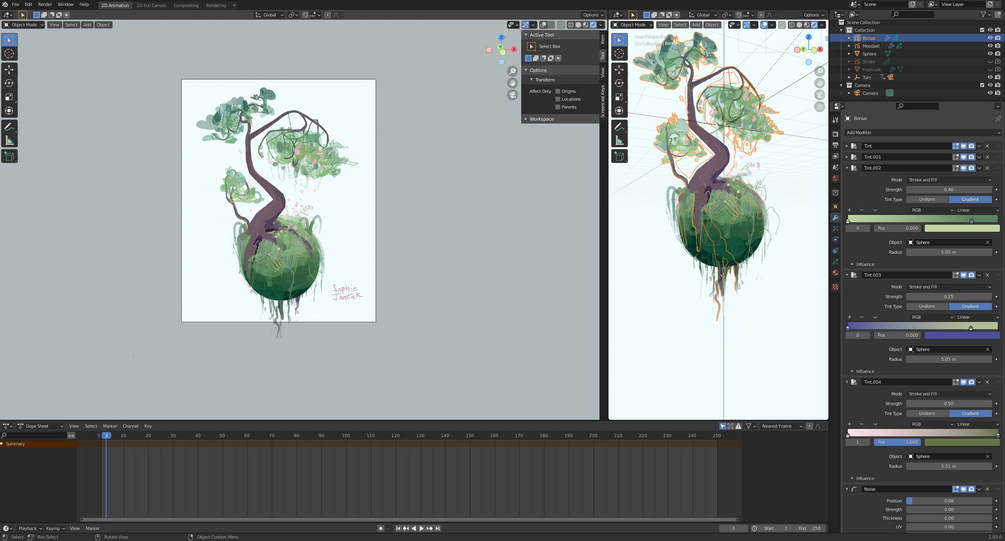
Task: Open the Add menu in left viewport header
Action: (x=87, y=25)
